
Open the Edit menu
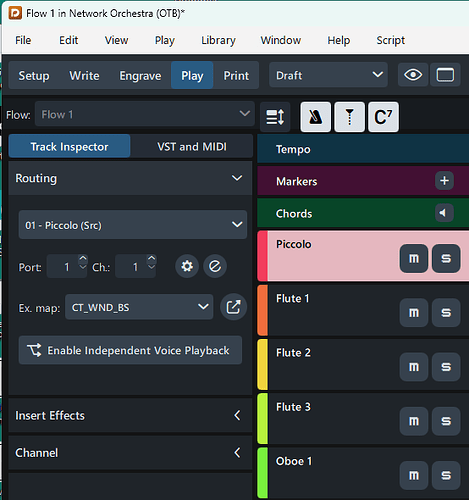(69, 40)
